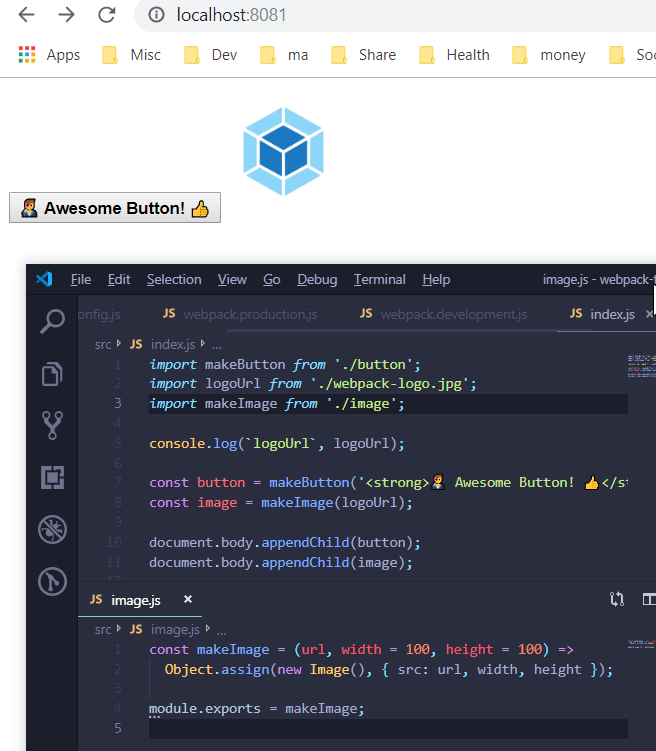
Task: Open the Debug menu
Action: (317, 279)
